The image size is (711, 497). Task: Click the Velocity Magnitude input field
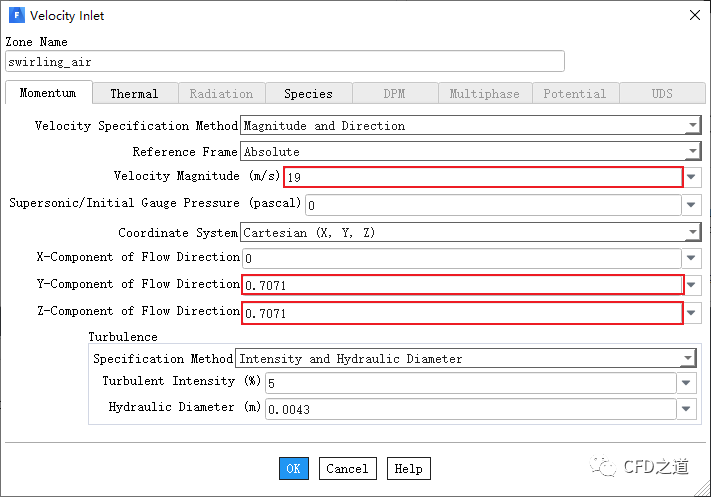(482, 178)
